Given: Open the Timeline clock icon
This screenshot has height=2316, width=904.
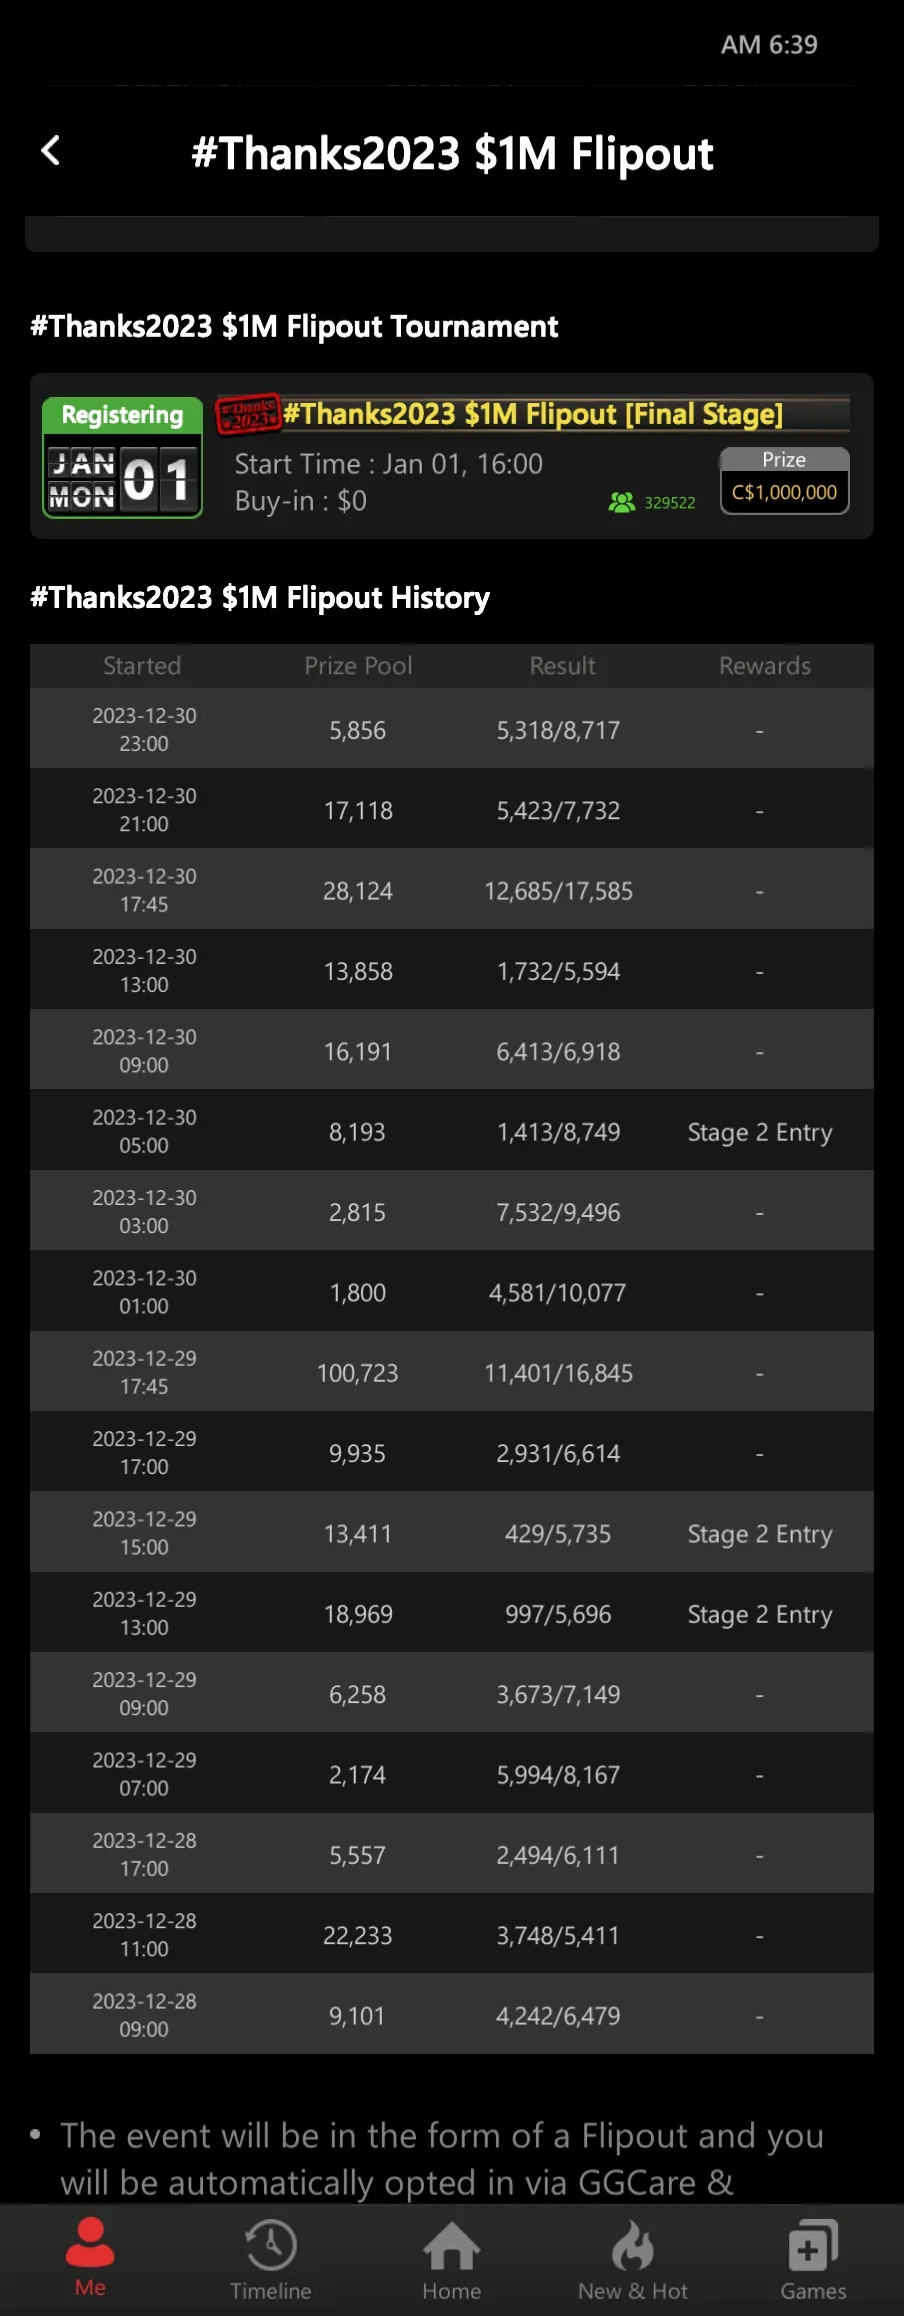Looking at the screenshot, I should click(271, 2246).
